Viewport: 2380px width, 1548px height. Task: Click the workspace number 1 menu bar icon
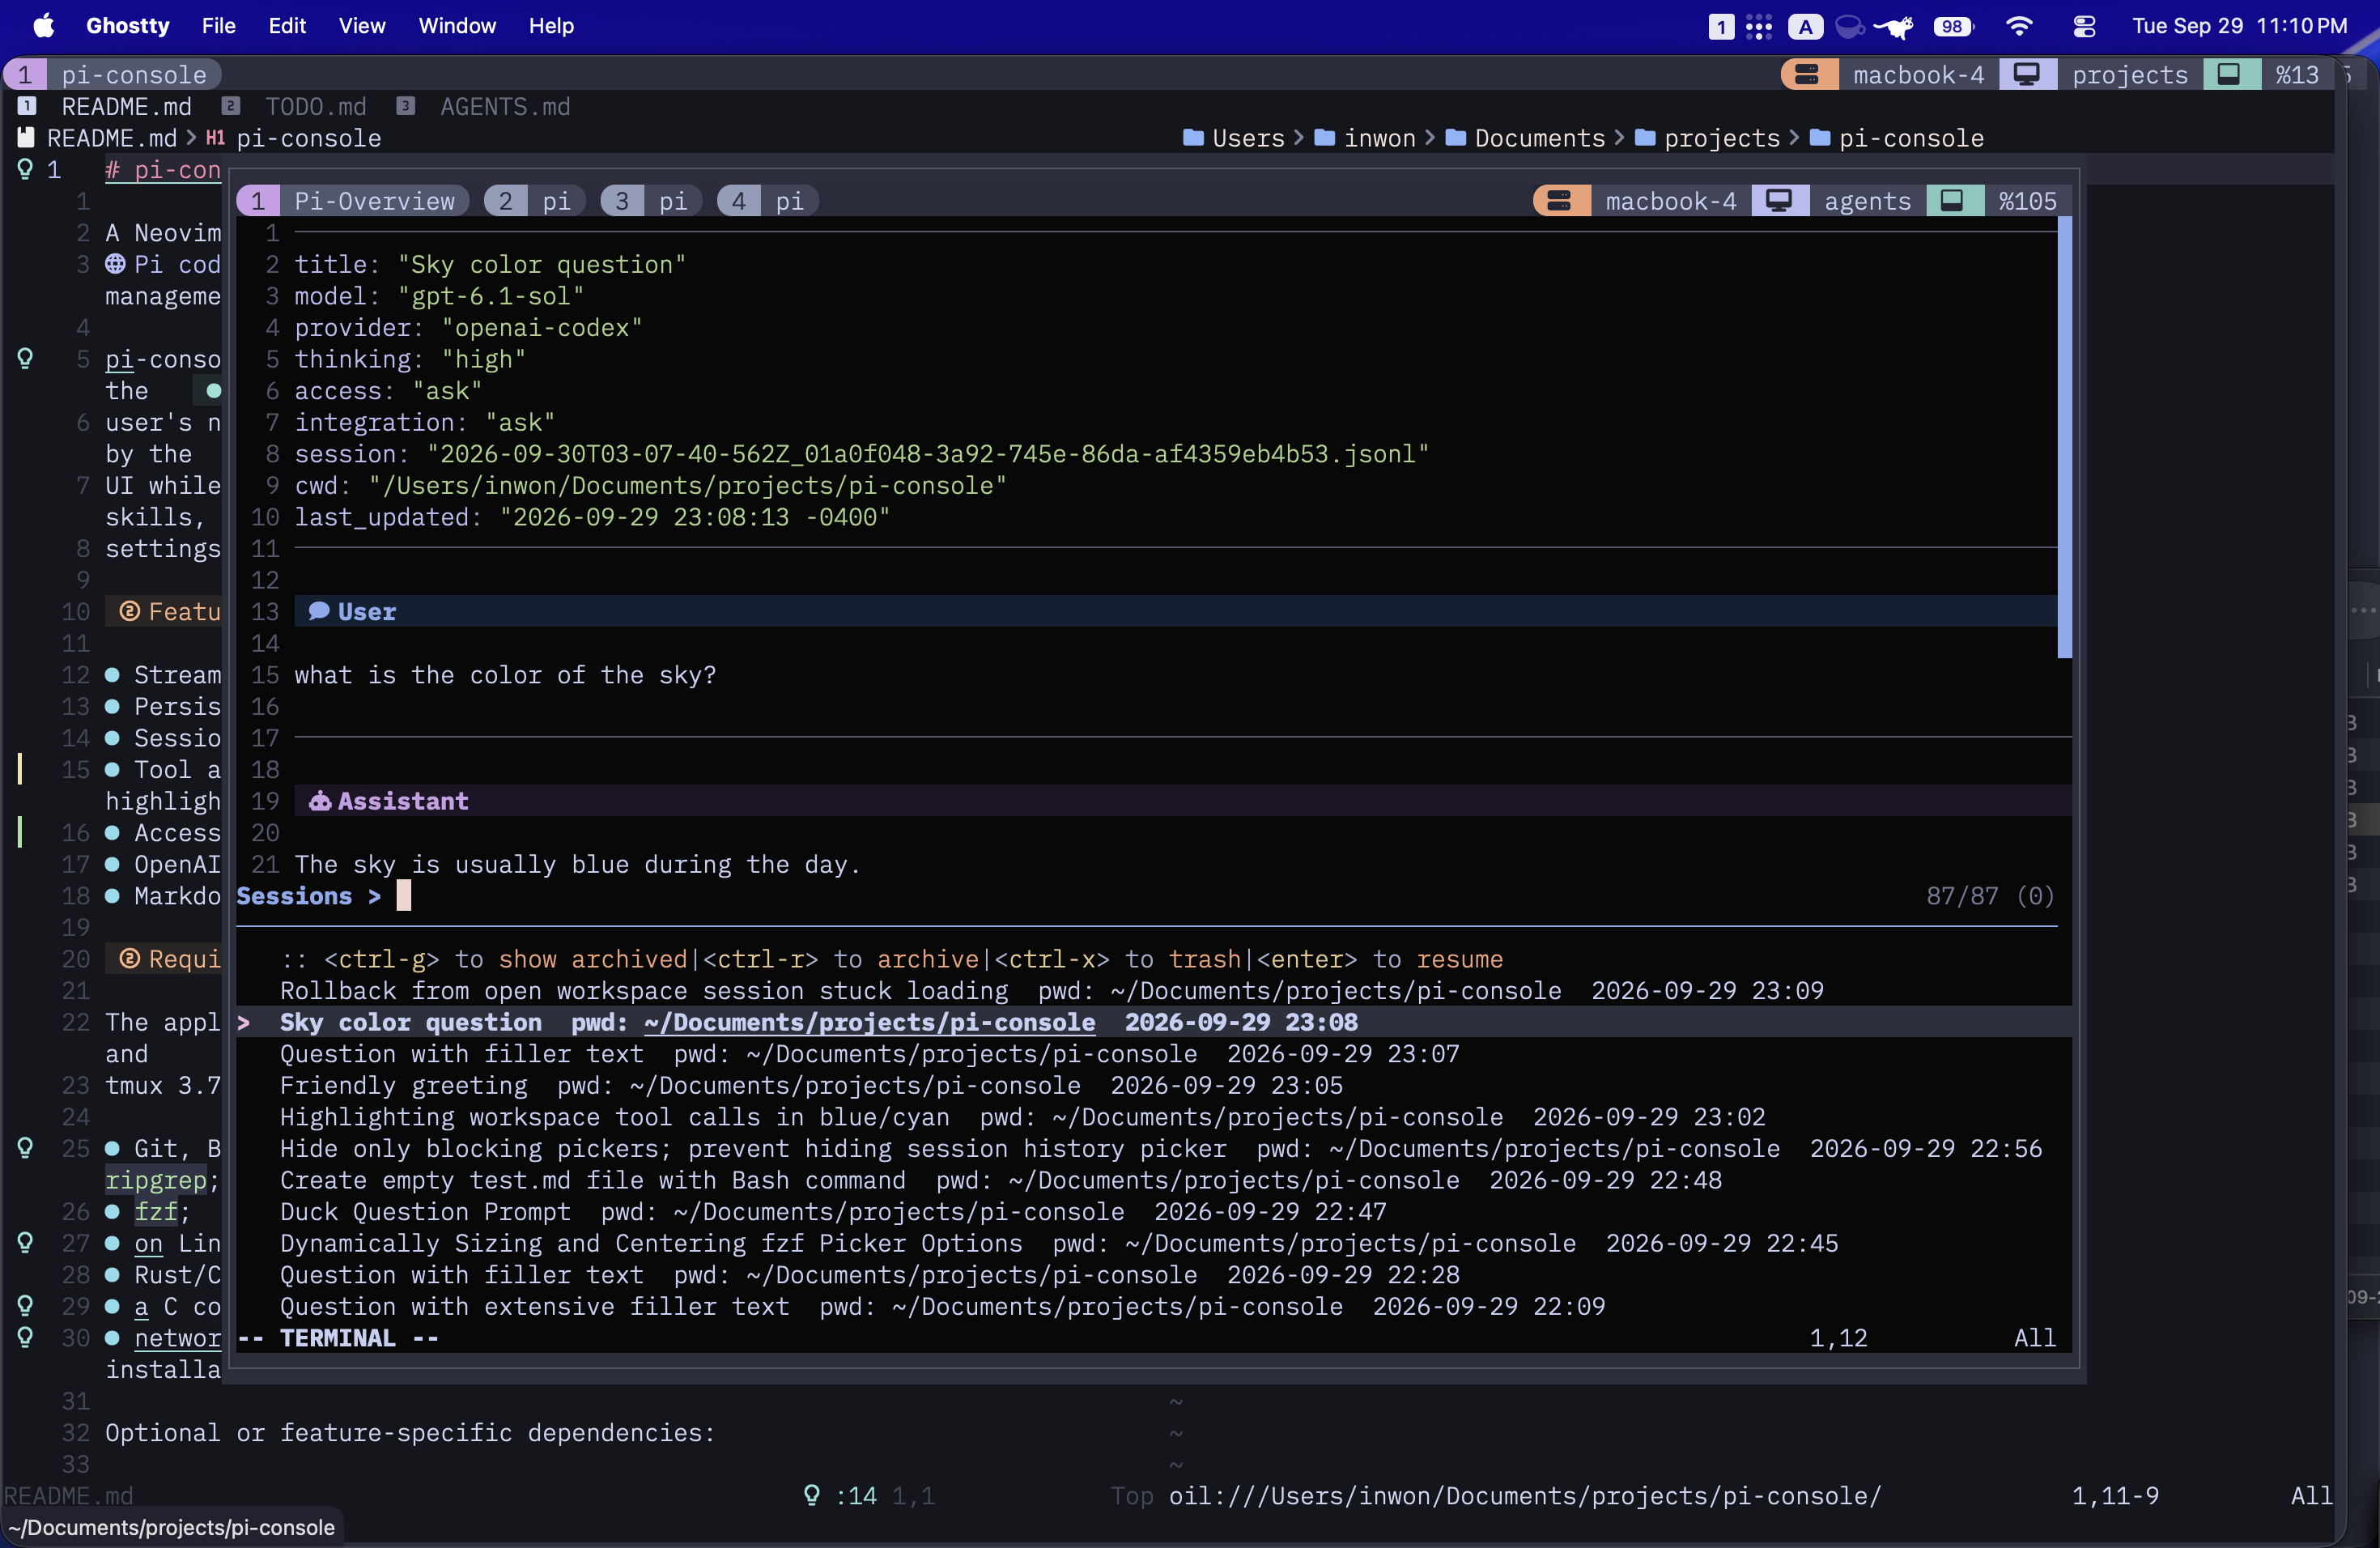click(x=1720, y=27)
